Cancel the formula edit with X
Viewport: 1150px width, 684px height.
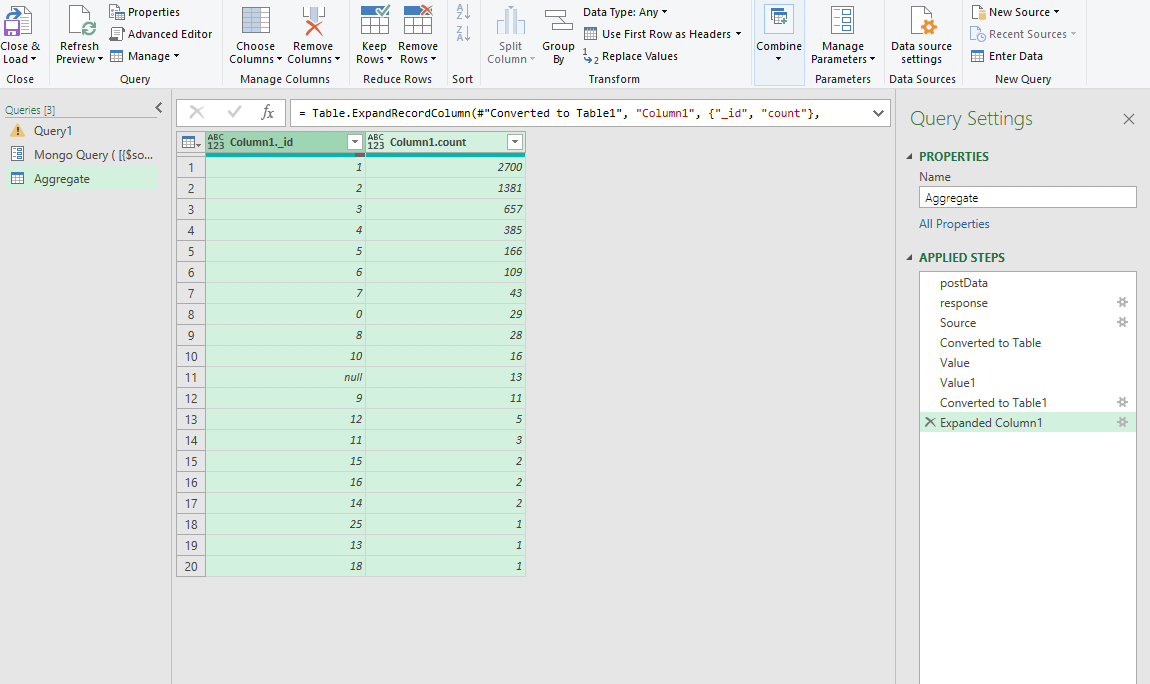click(x=197, y=112)
